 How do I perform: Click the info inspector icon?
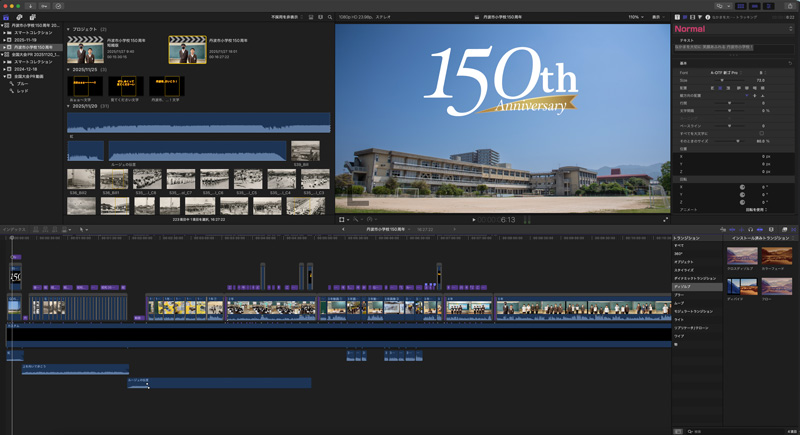pos(708,17)
